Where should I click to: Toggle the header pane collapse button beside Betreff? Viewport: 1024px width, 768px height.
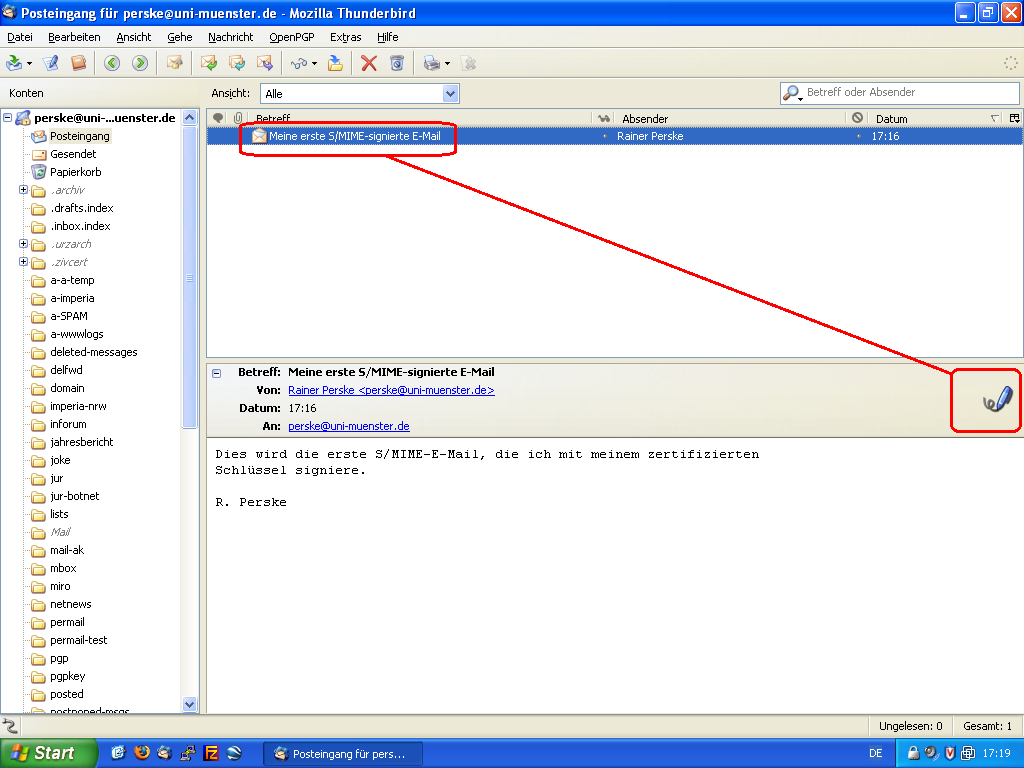point(217,372)
